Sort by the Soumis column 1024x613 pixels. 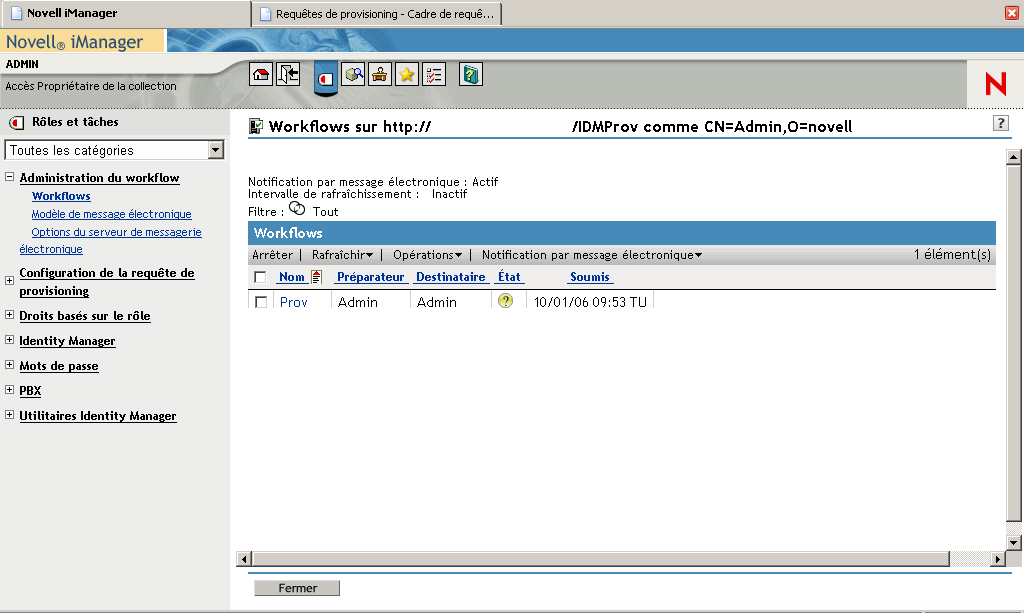click(x=590, y=277)
